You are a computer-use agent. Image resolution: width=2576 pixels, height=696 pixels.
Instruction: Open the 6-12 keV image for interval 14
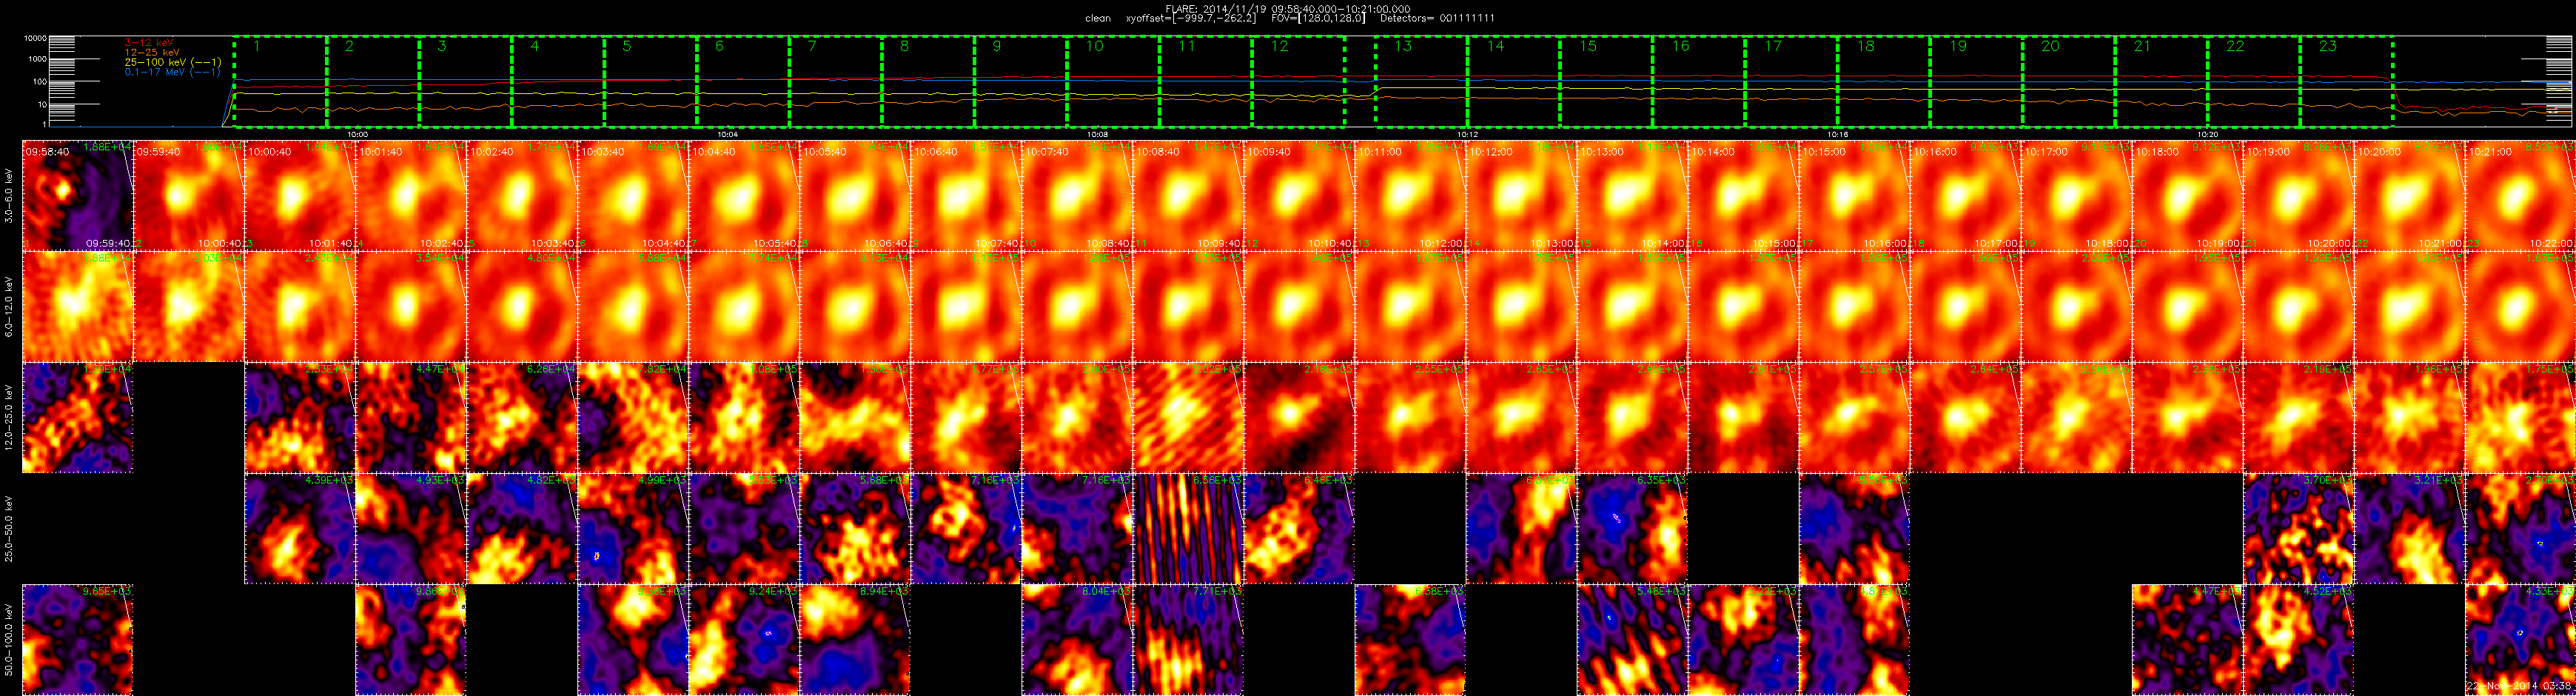(1521, 306)
